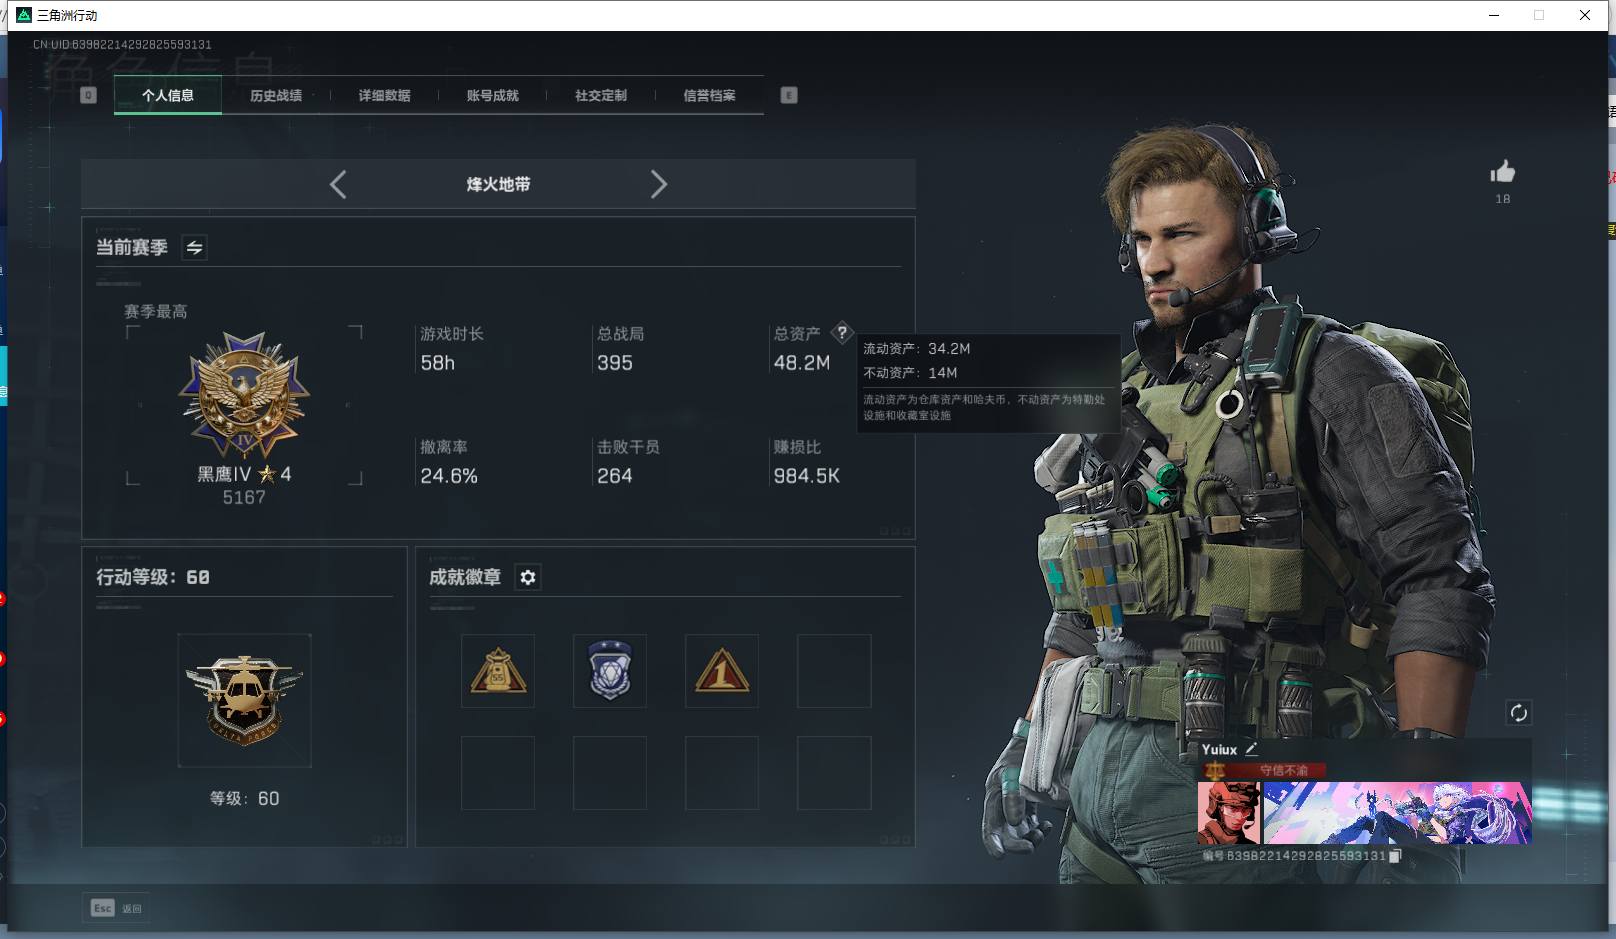This screenshot has width=1616, height=939.
Task: Select the 社交定制 tab
Action: (x=601, y=96)
